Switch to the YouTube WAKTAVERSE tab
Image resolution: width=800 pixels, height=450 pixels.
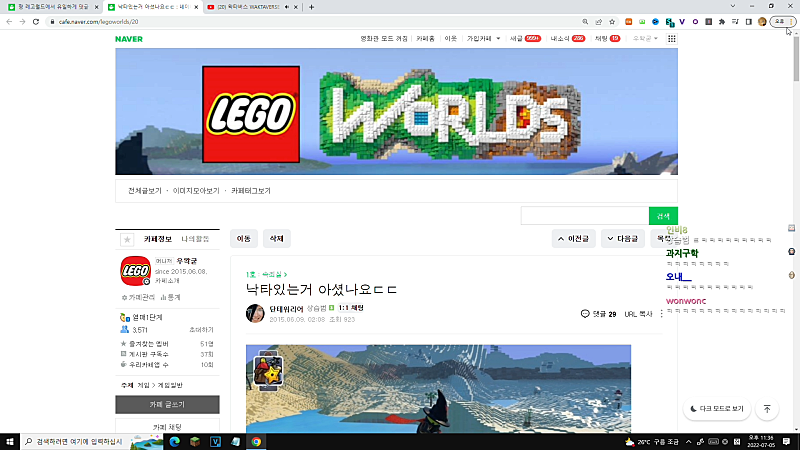[x=249, y=7]
